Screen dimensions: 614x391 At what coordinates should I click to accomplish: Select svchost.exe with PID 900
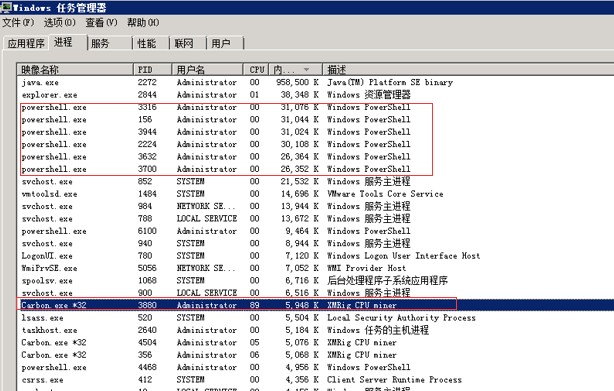[x=315, y=293]
